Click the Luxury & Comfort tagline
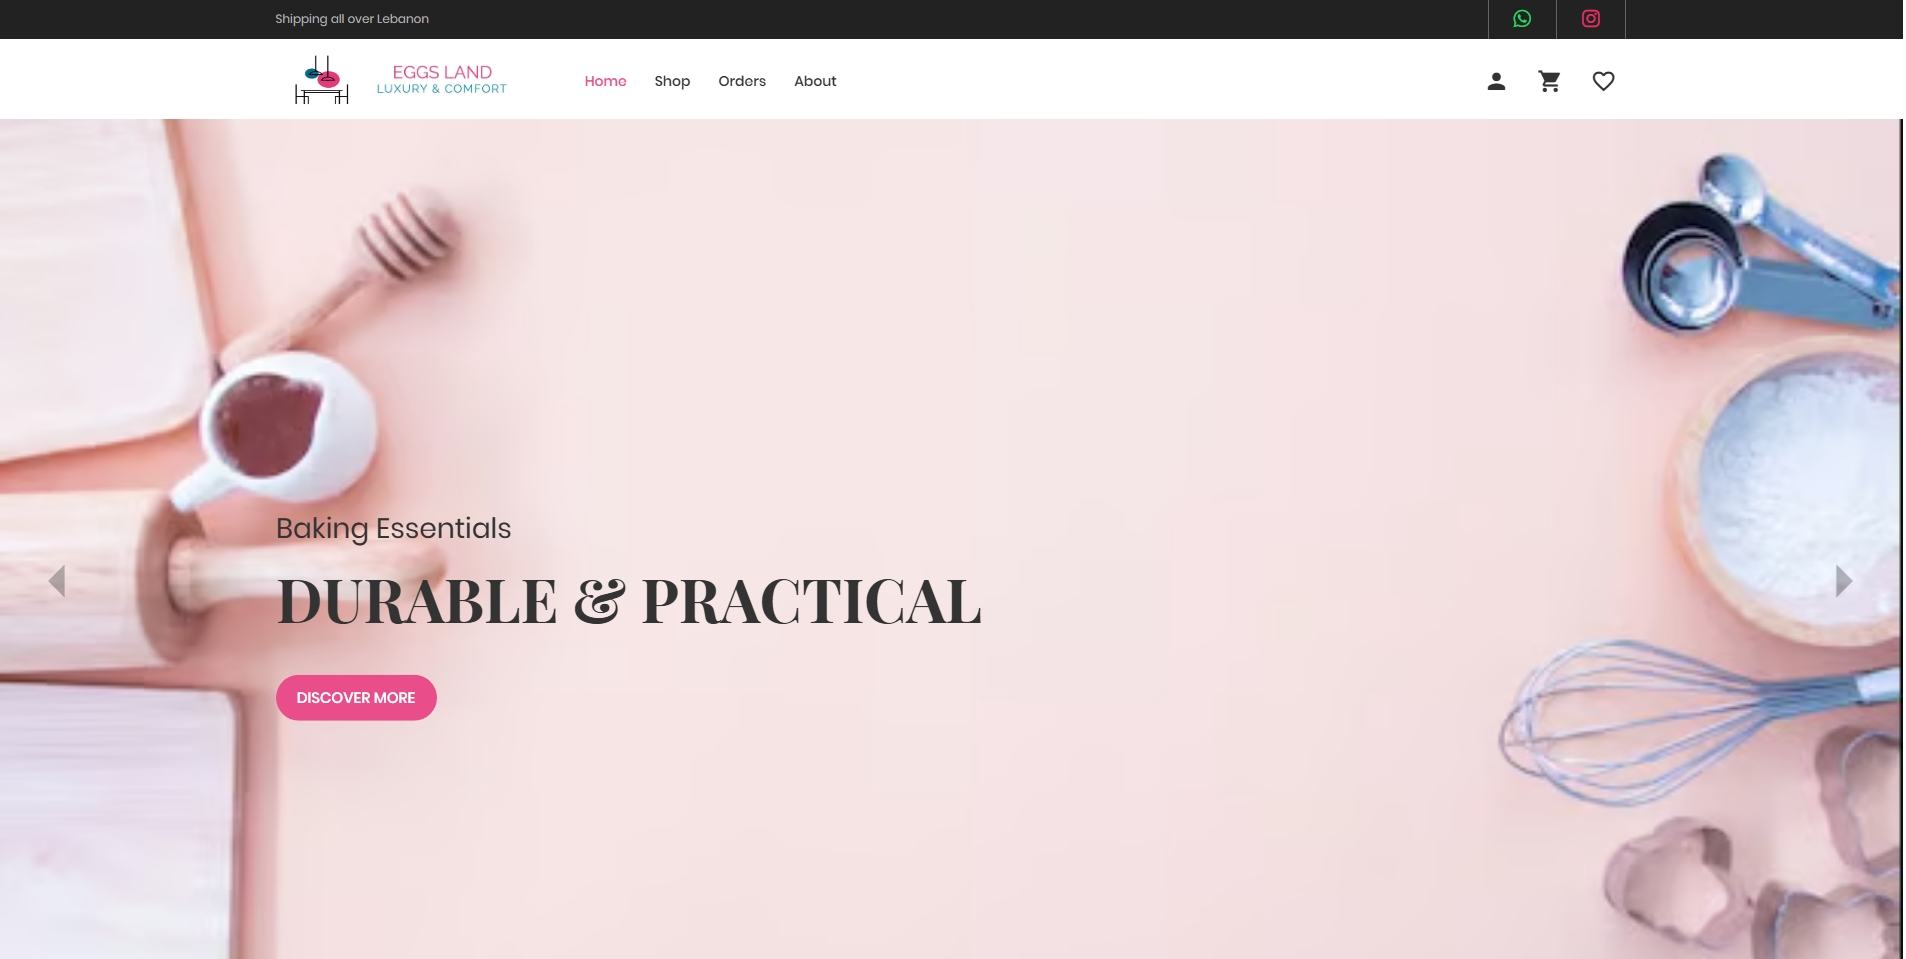Viewport: 1906px width, 959px height. [x=441, y=89]
